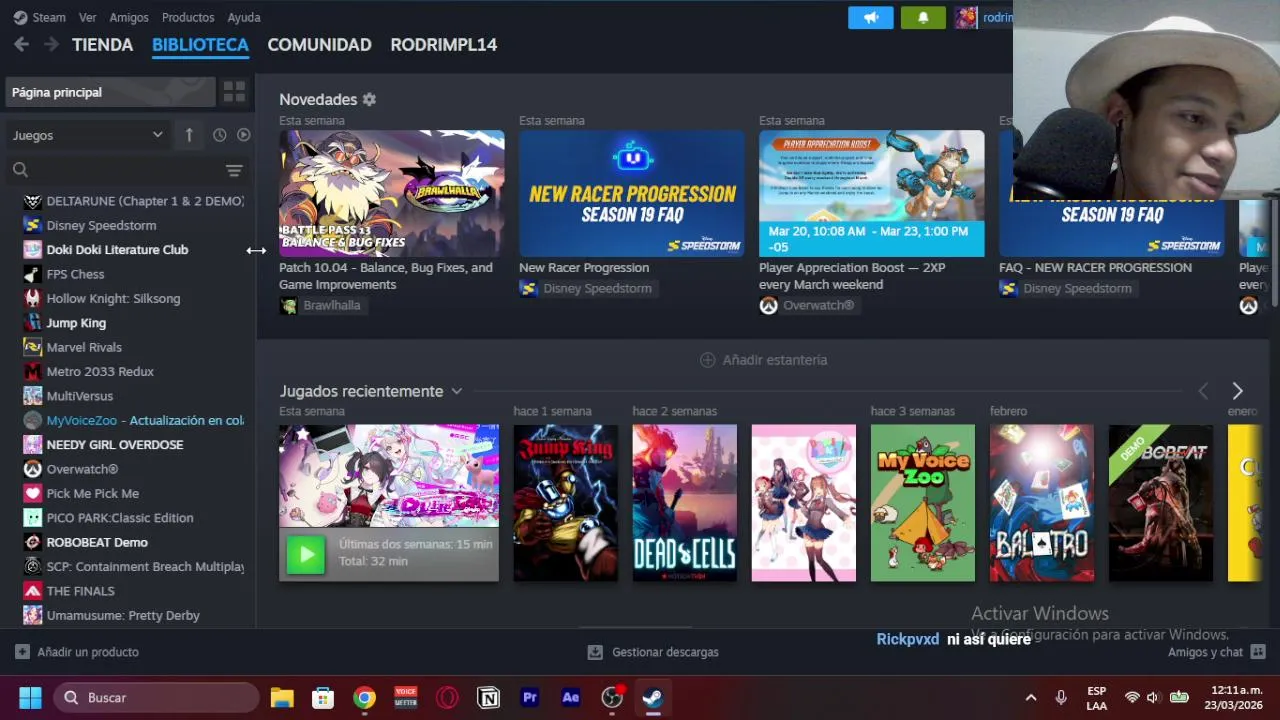Open the New Racer Progression news thumbnail
The width and height of the screenshot is (1280, 720).
[x=632, y=193]
